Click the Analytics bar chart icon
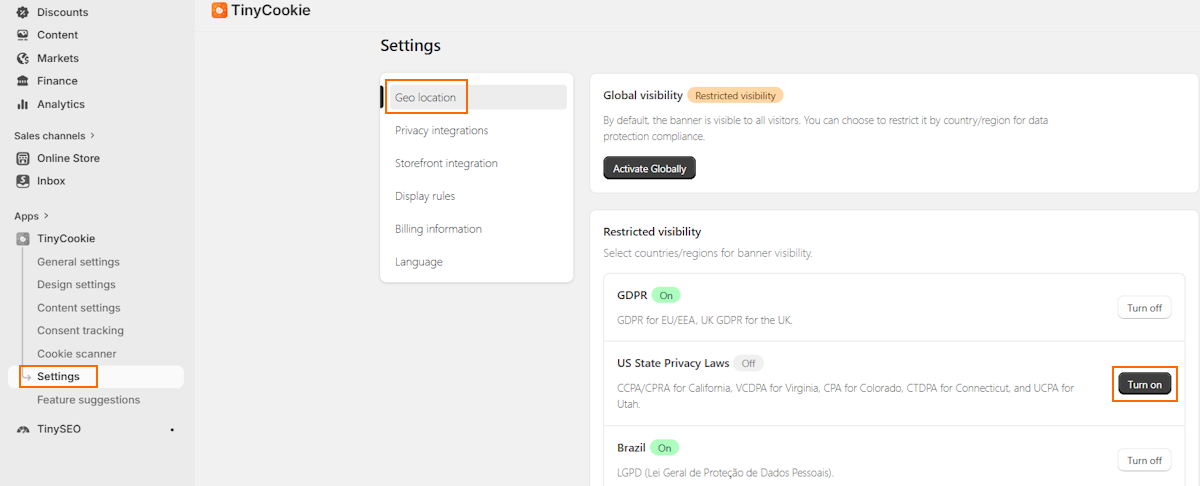 click(x=23, y=104)
